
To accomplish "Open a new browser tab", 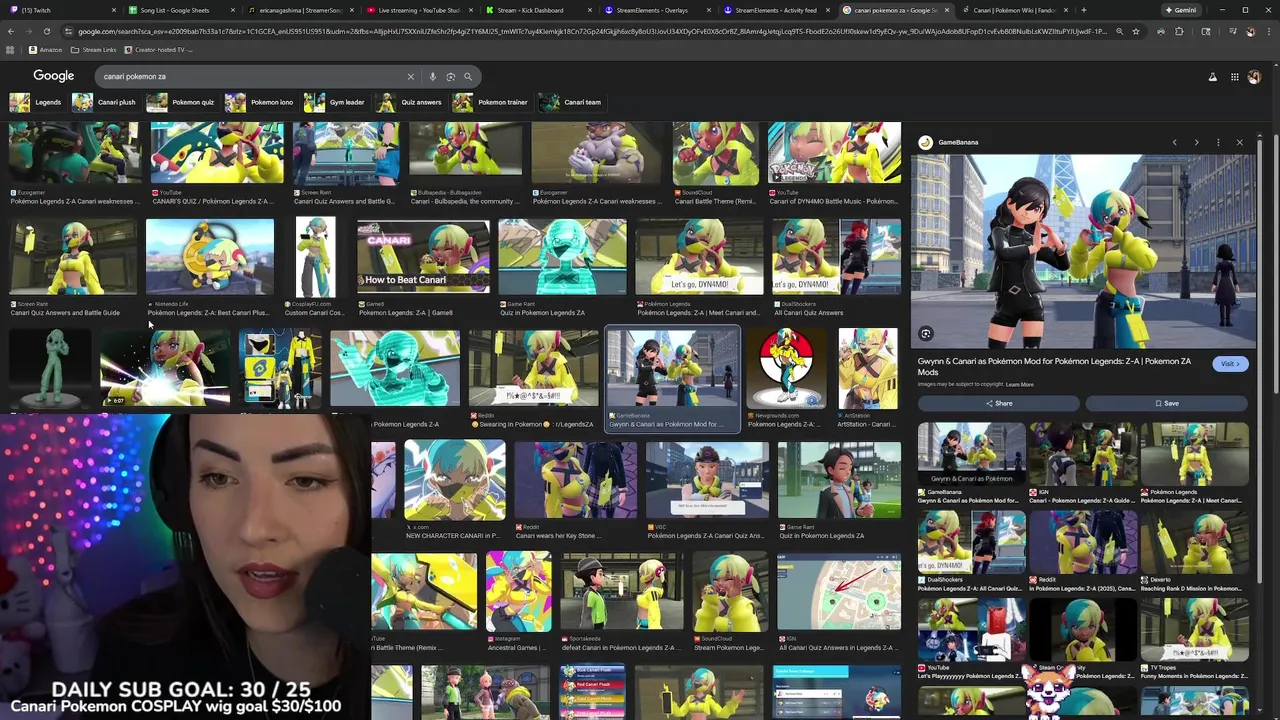I will pos(1084,10).
